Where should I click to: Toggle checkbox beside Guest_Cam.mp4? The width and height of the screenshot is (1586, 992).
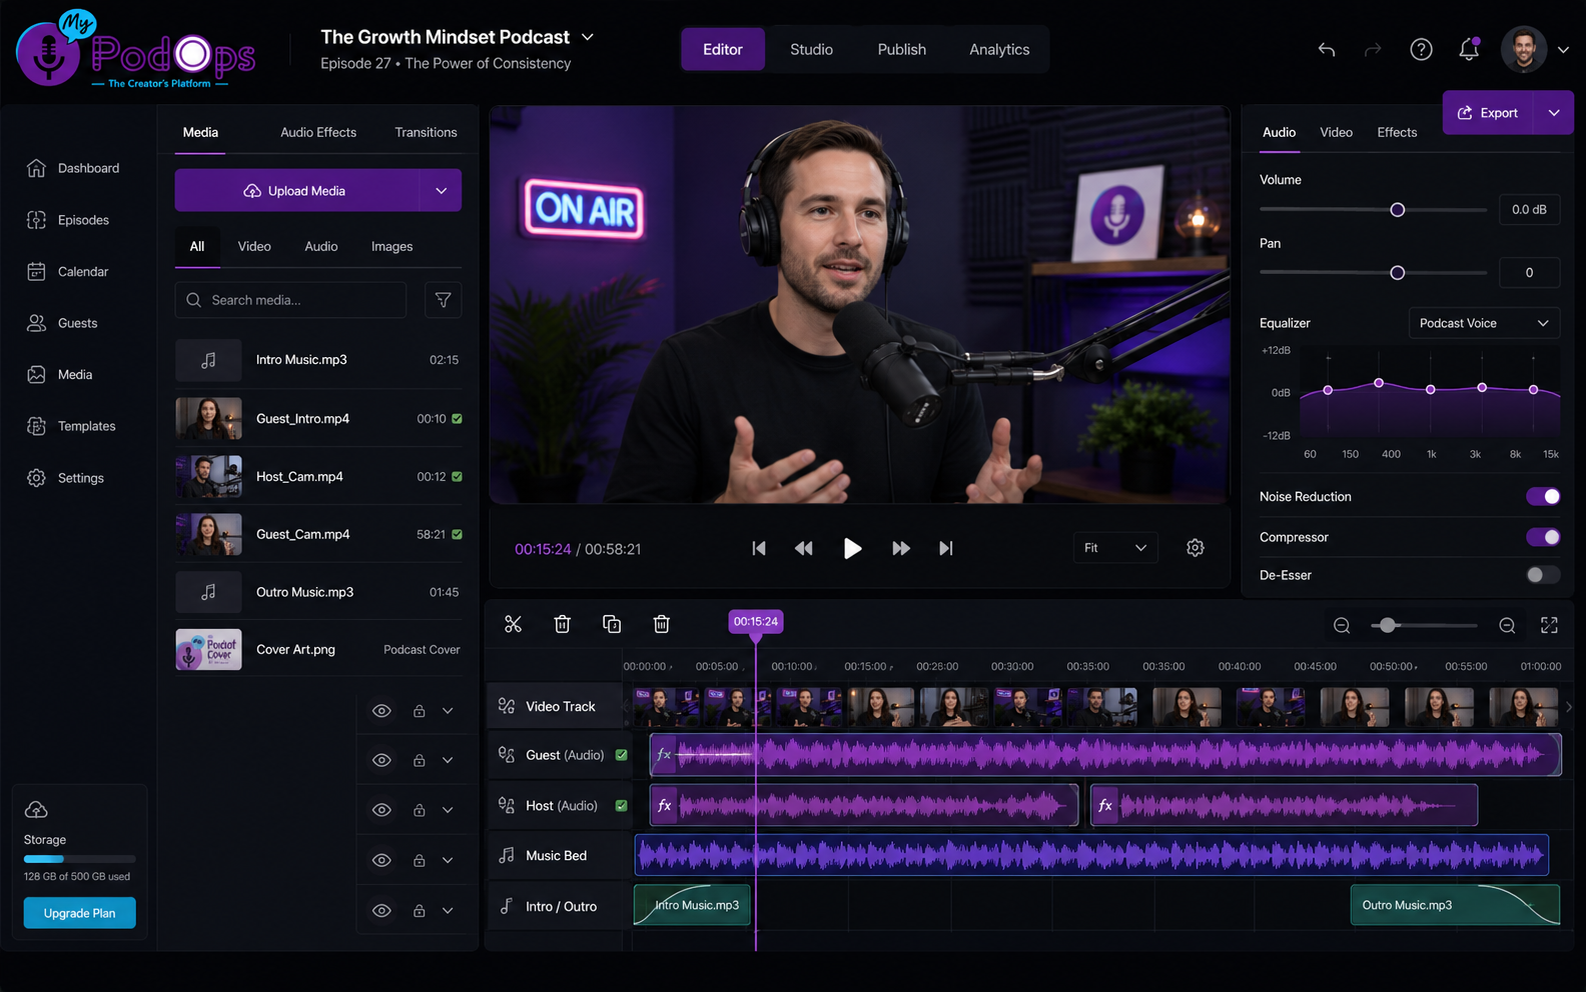pyautogui.click(x=457, y=535)
